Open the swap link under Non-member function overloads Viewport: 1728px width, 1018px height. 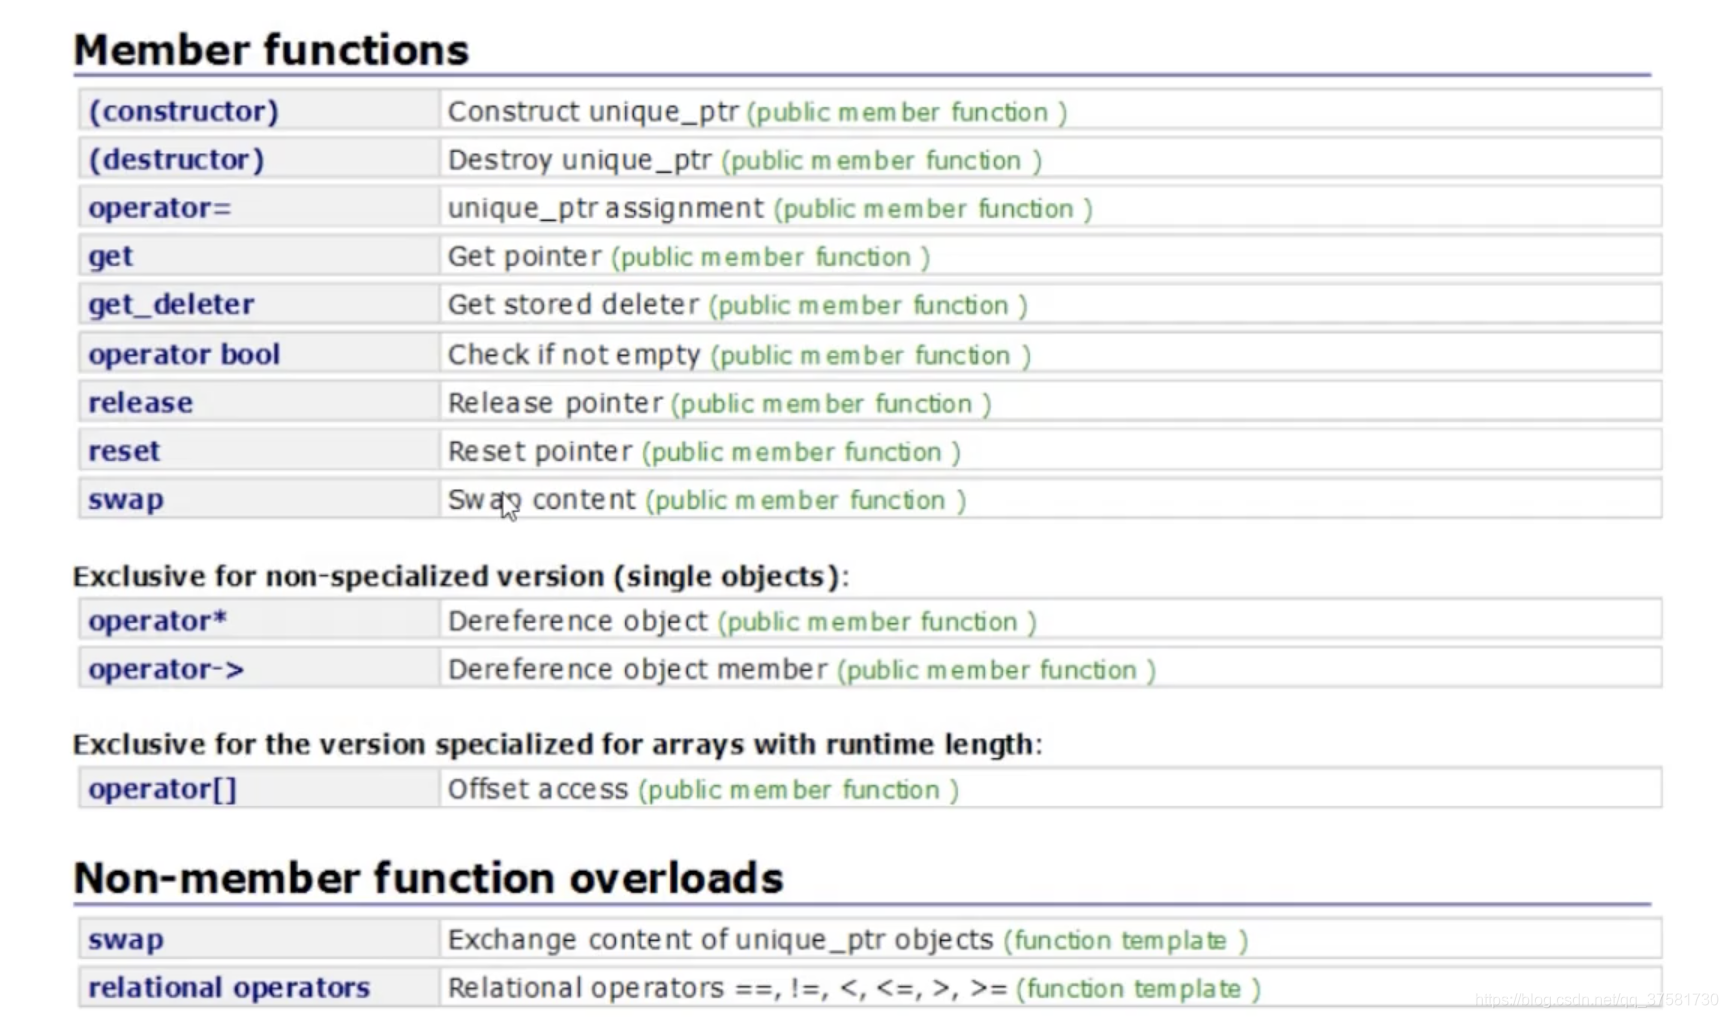coord(125,939)
